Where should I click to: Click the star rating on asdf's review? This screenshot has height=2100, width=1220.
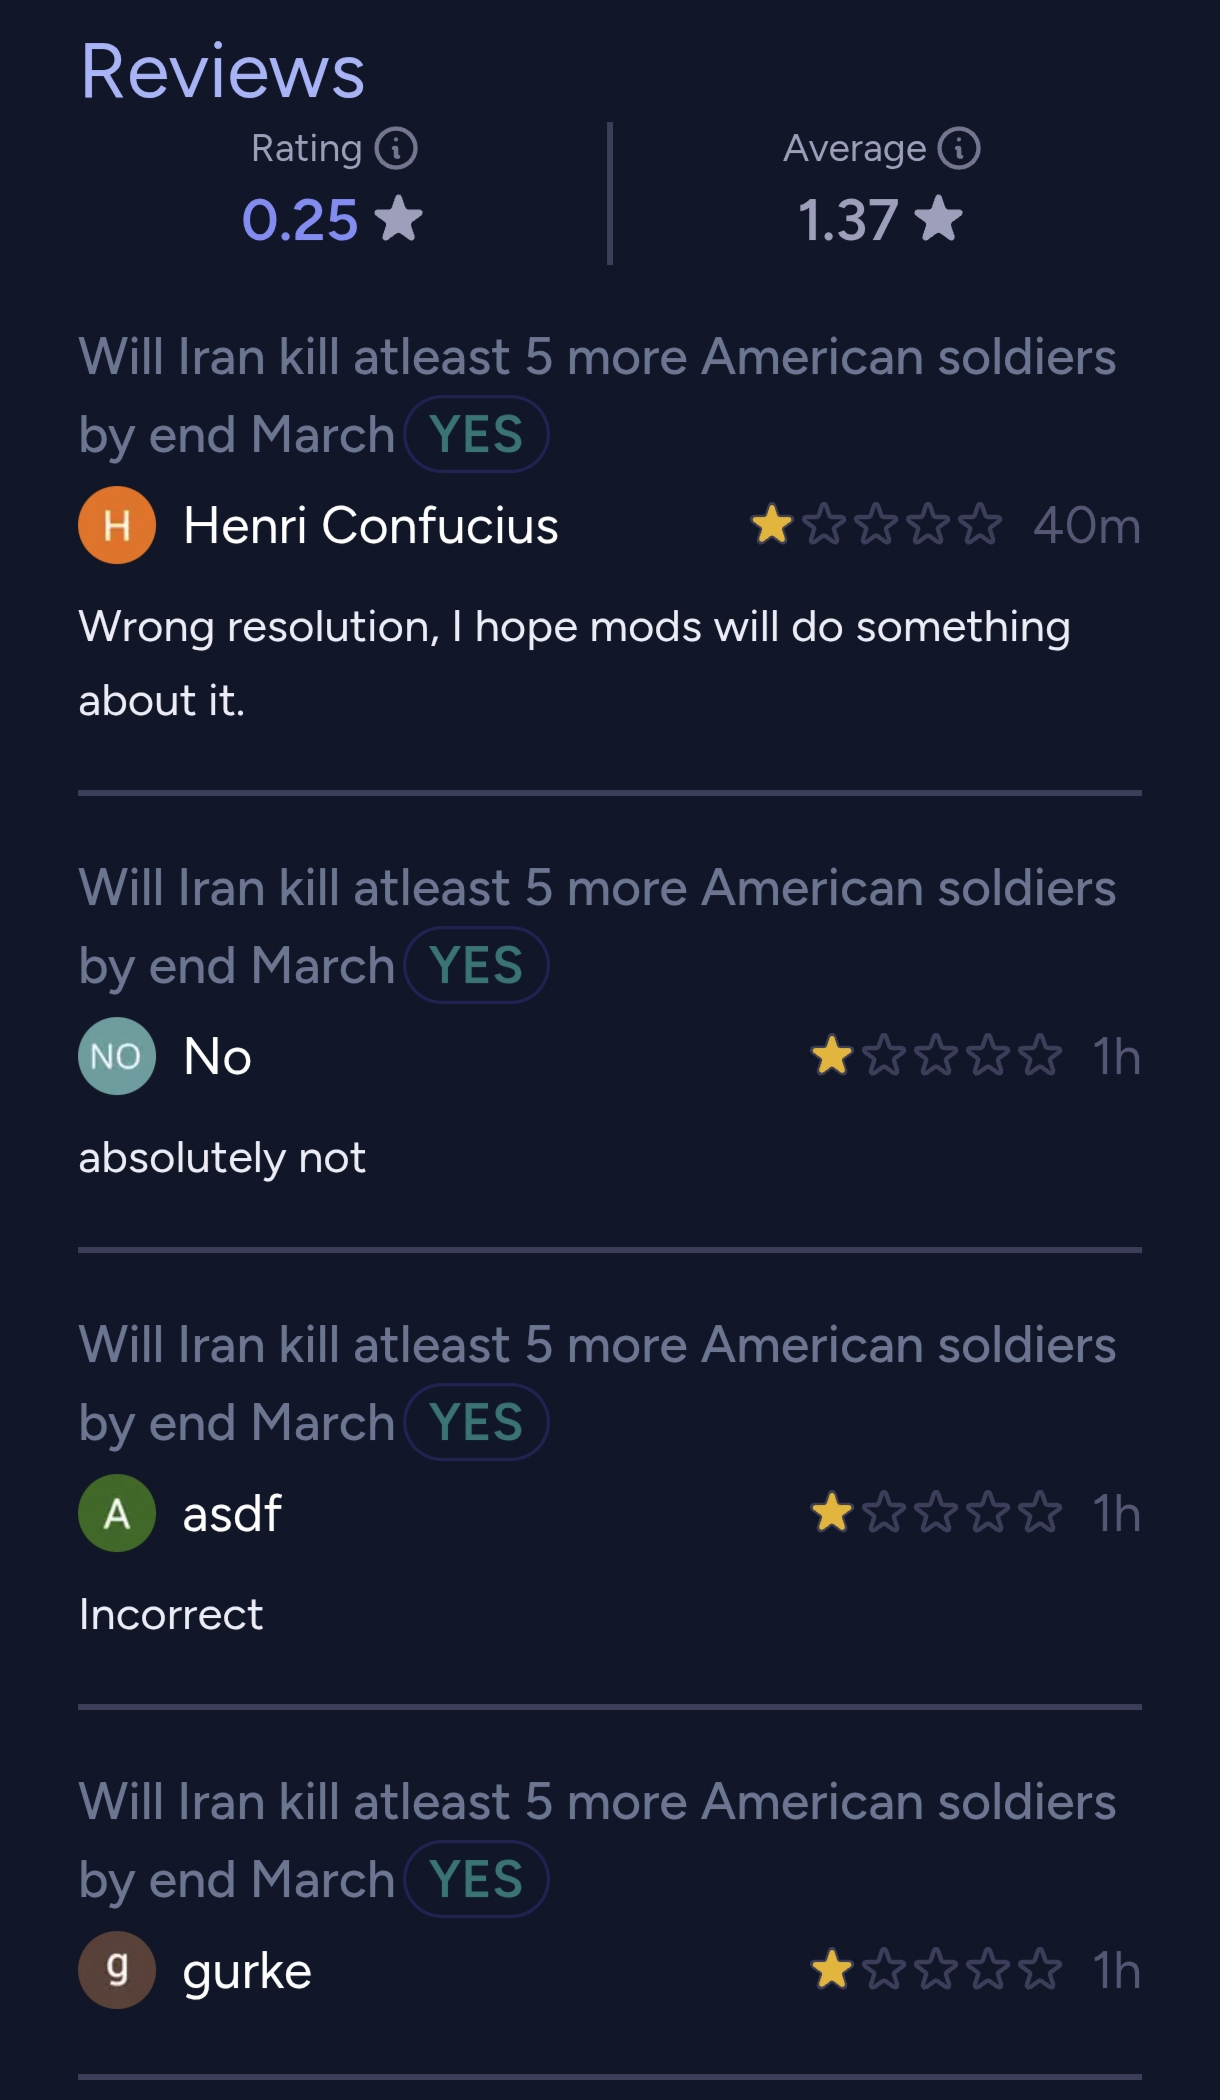936,1513
